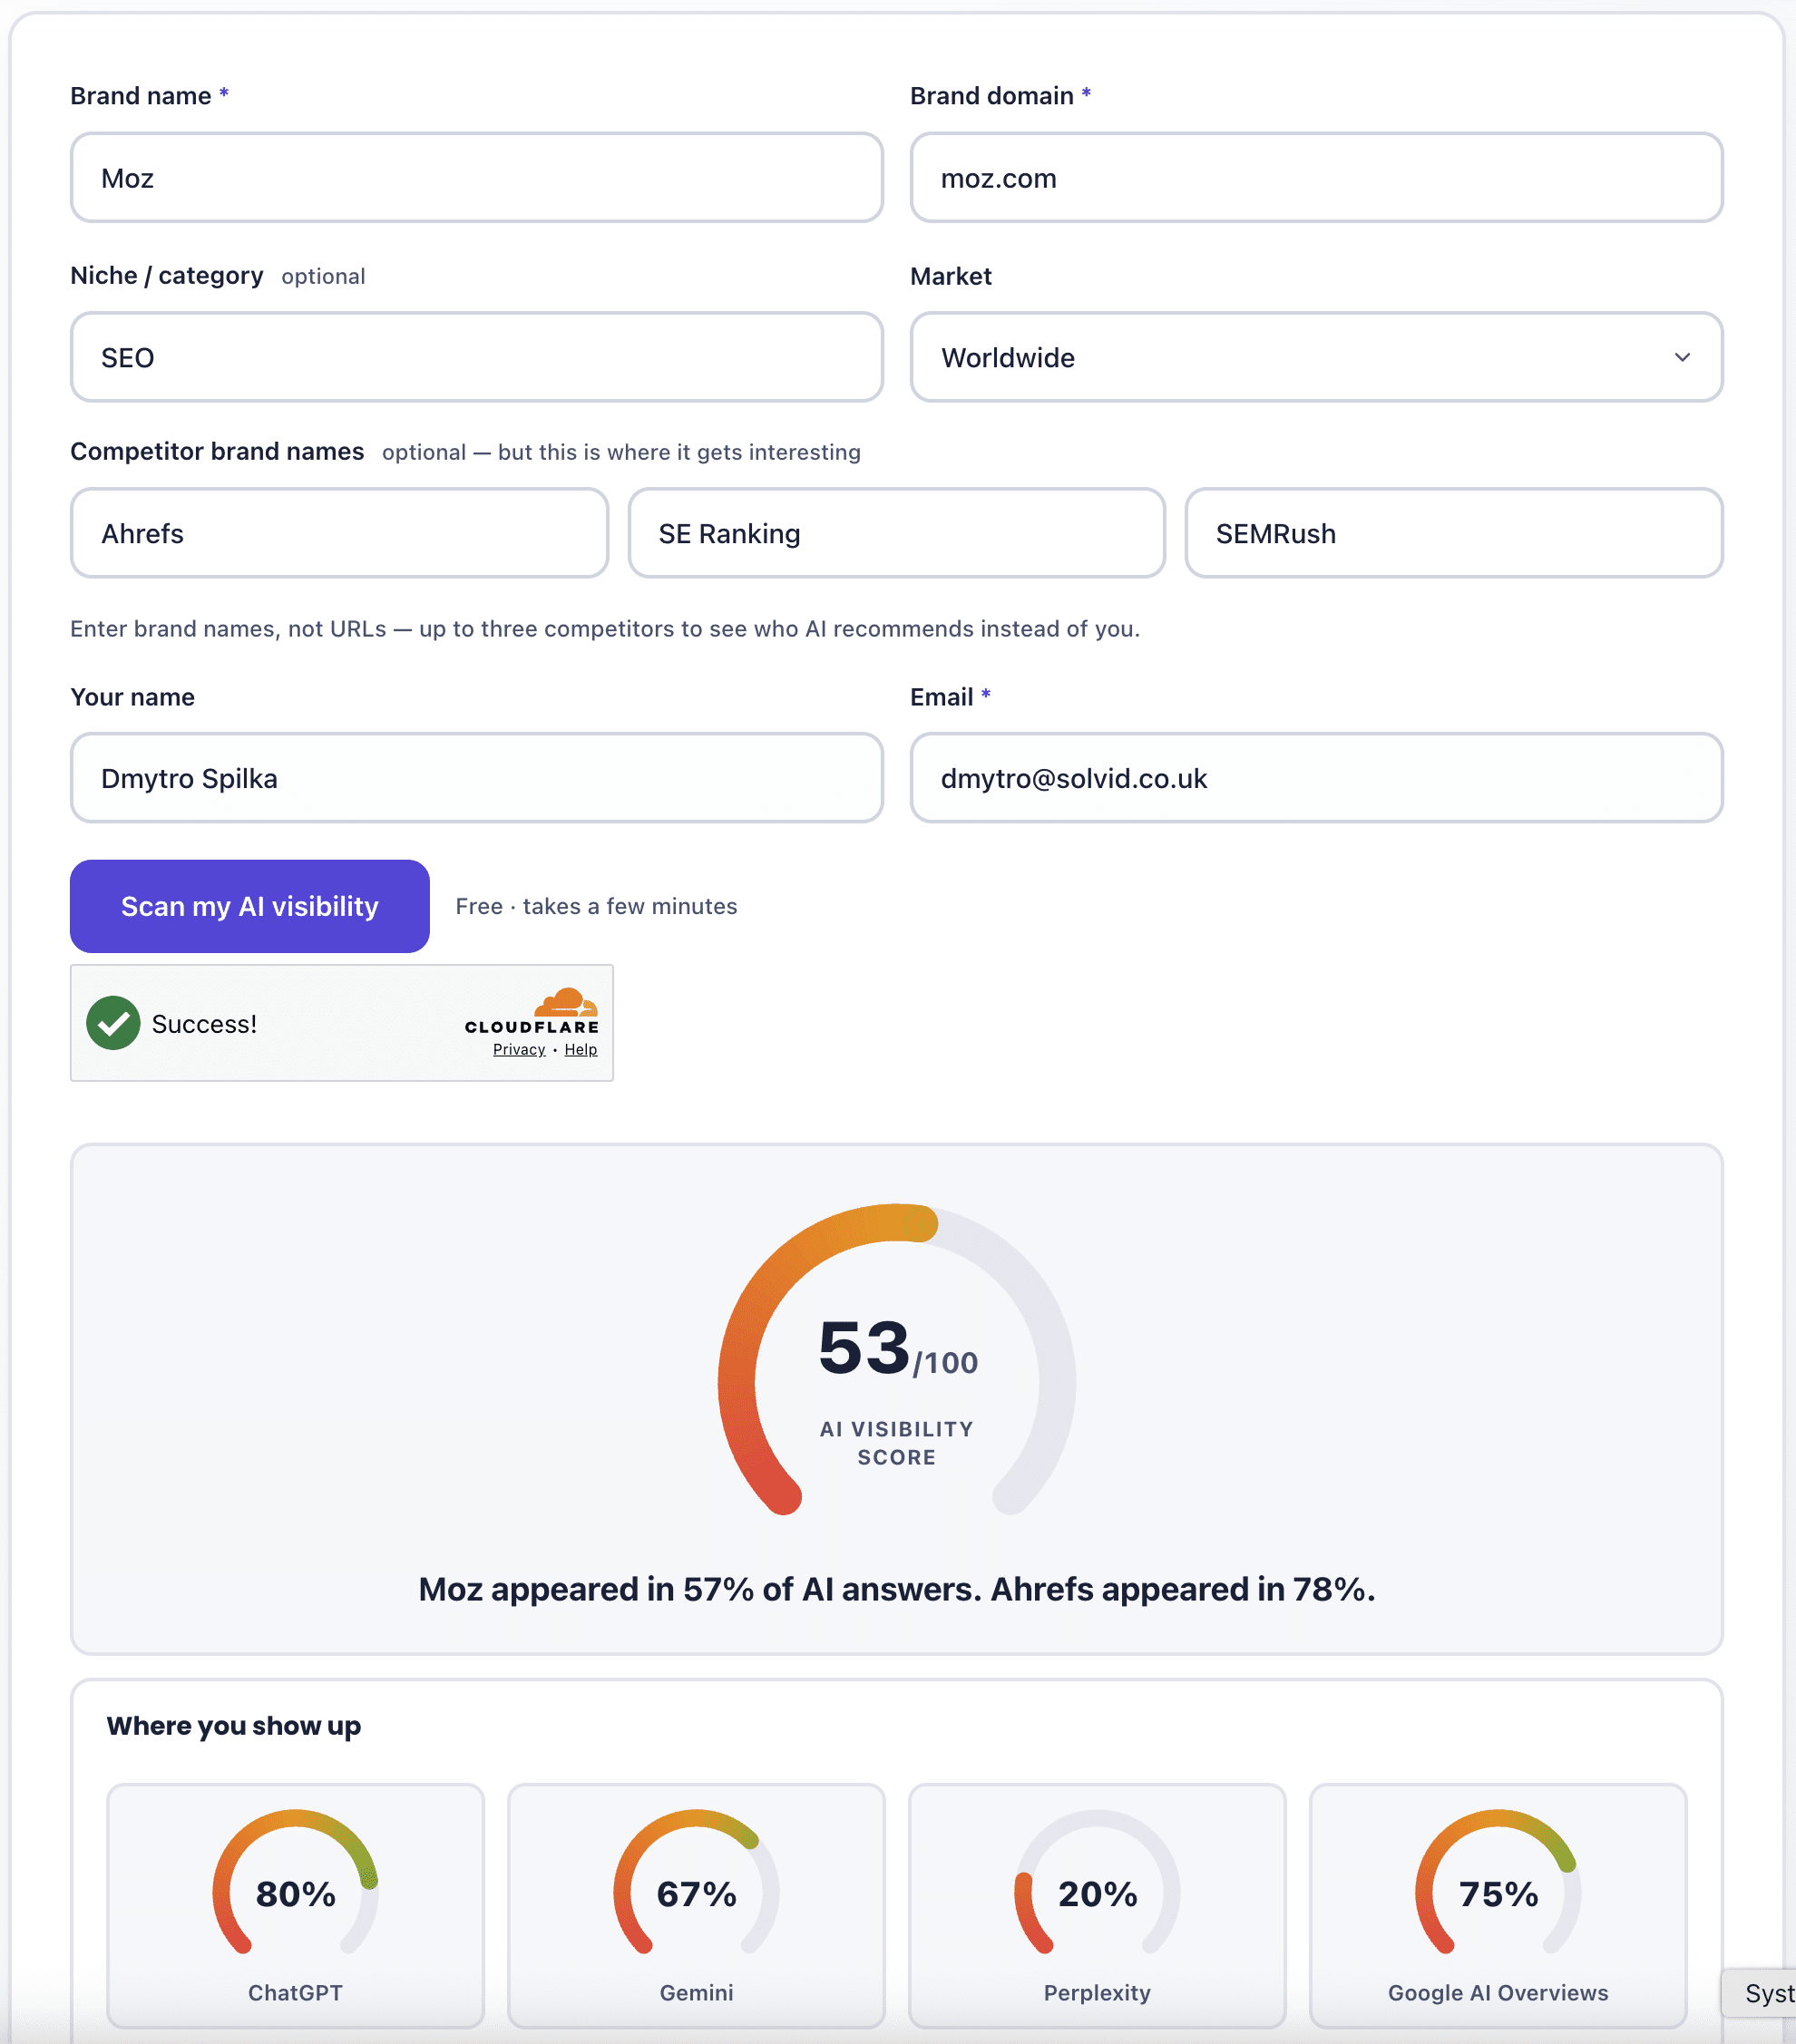
Task: Click the 'ChatGPT' label under the gauge
Action: [x=295, y=1993]
